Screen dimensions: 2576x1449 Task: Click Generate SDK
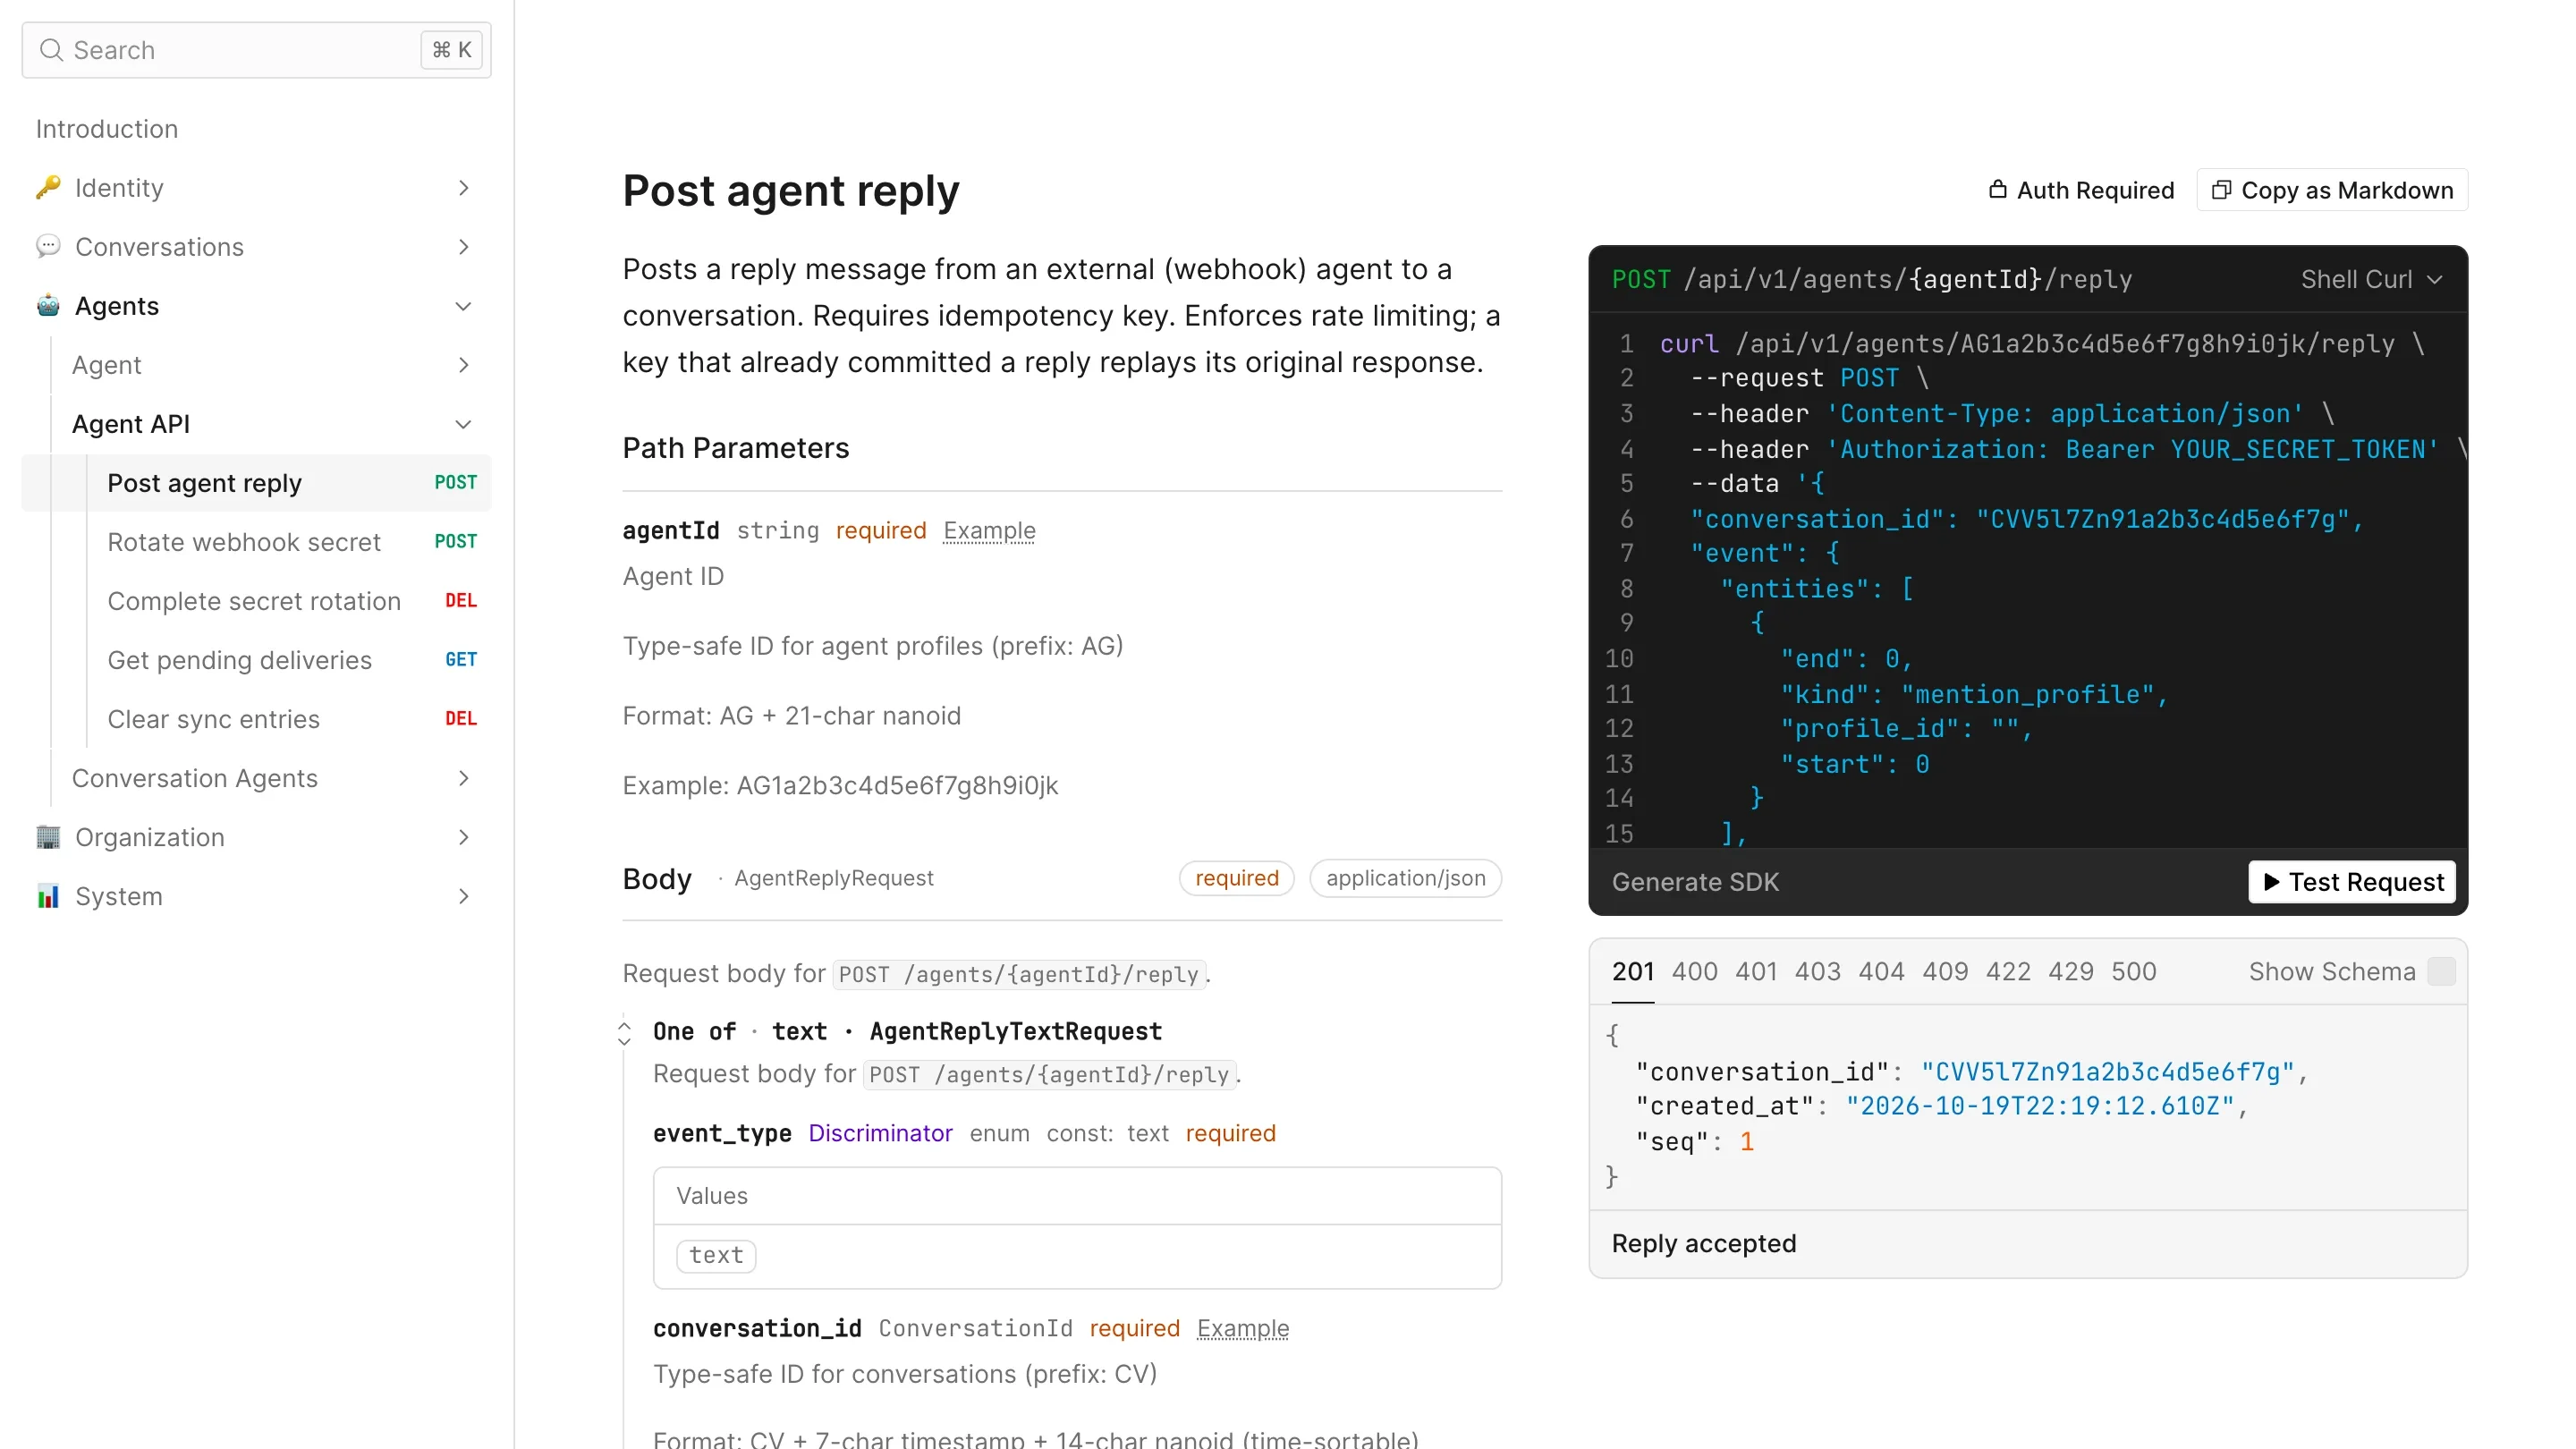click(x=1695, y=882)
